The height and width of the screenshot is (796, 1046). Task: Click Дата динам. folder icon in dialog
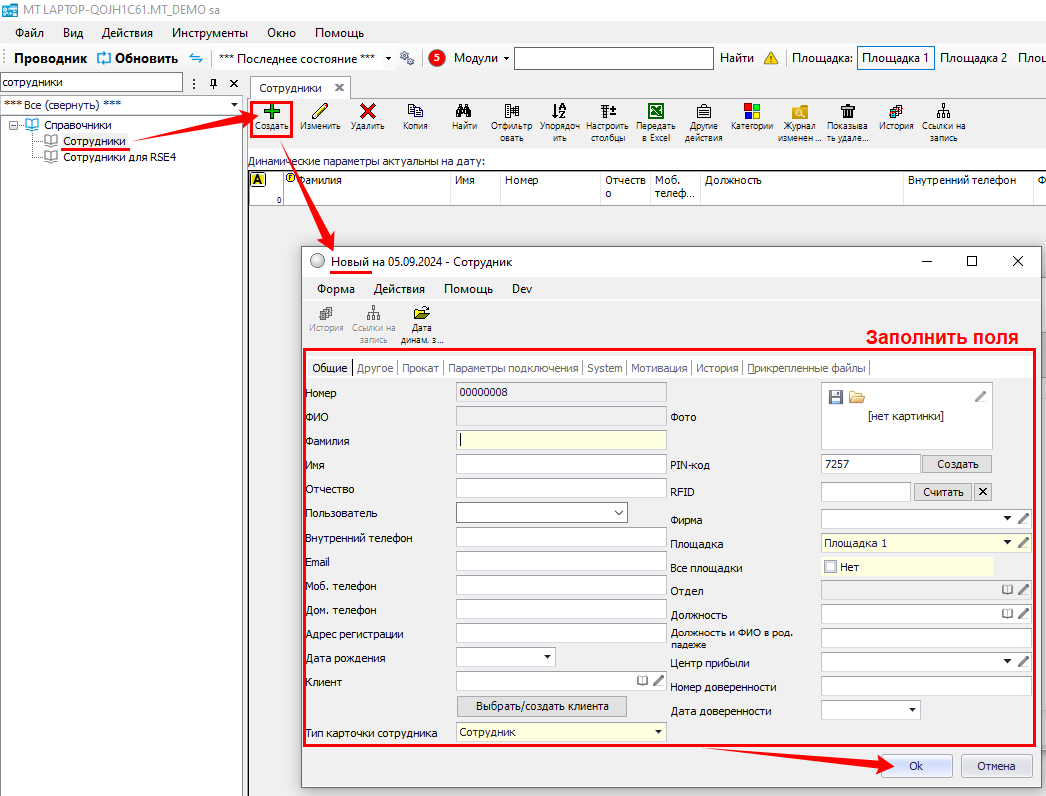(x=421, y=314)
